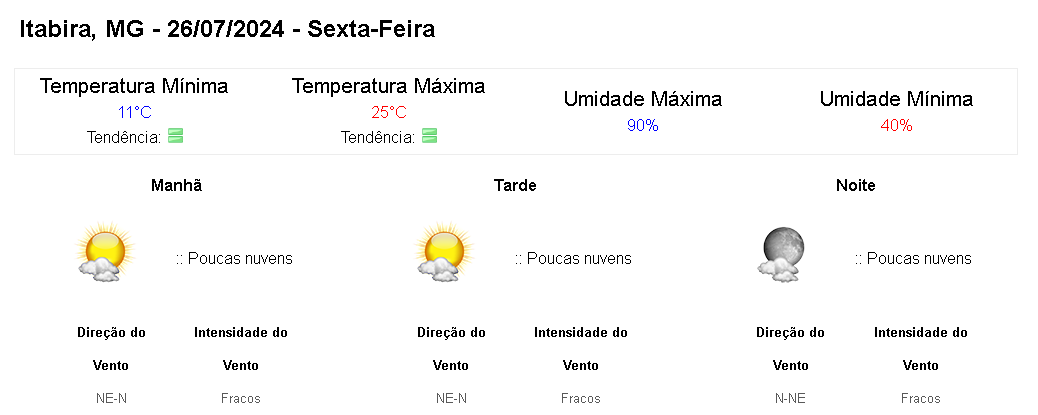This screenshot has width=1038, height=415.
Task: Select the Noite period heading
Action: click(x=855, y=186)
